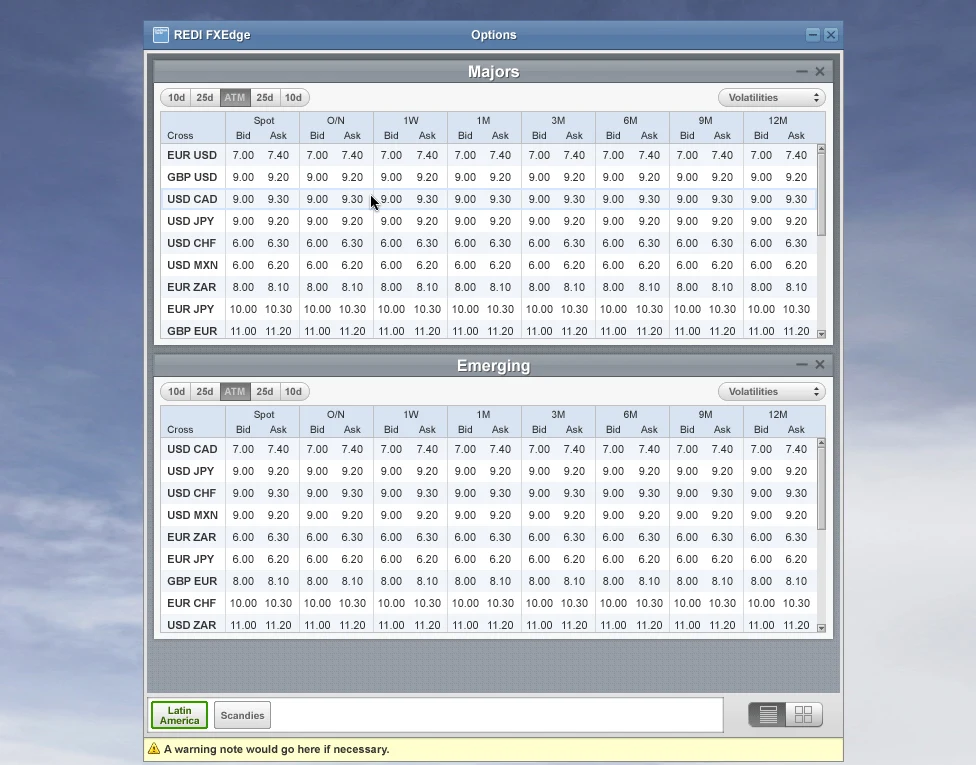Close the Majors panel
This screenshot has height=765, width=976.
click(x=820, y=72)
